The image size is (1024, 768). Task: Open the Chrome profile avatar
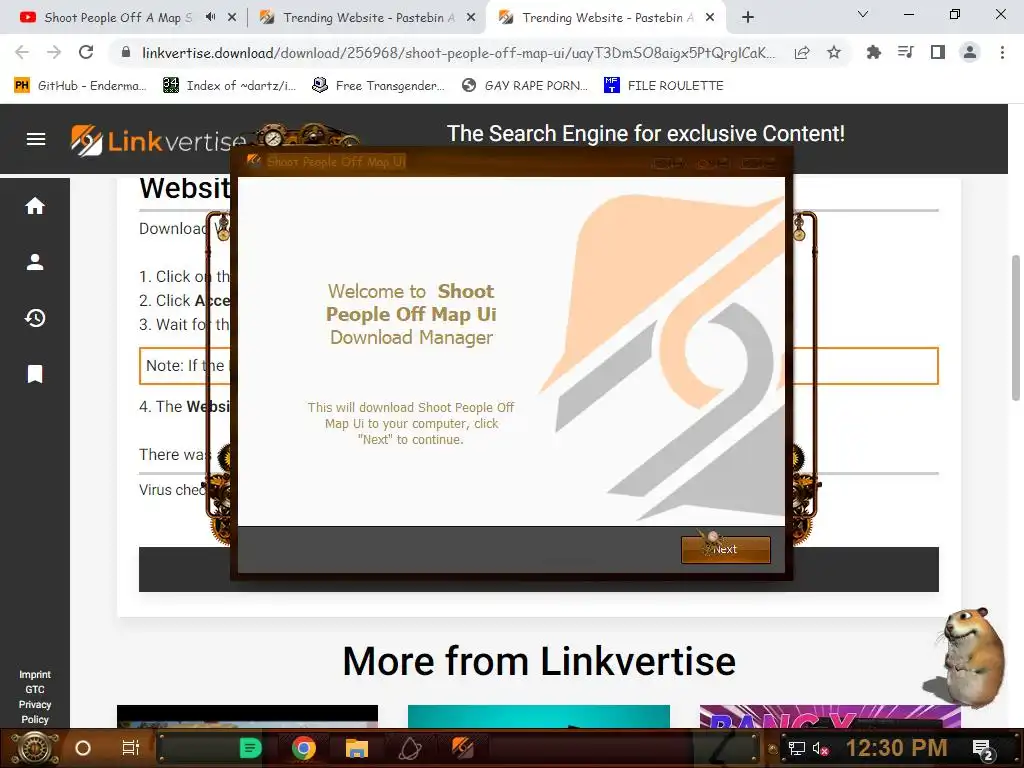[970, 52]
